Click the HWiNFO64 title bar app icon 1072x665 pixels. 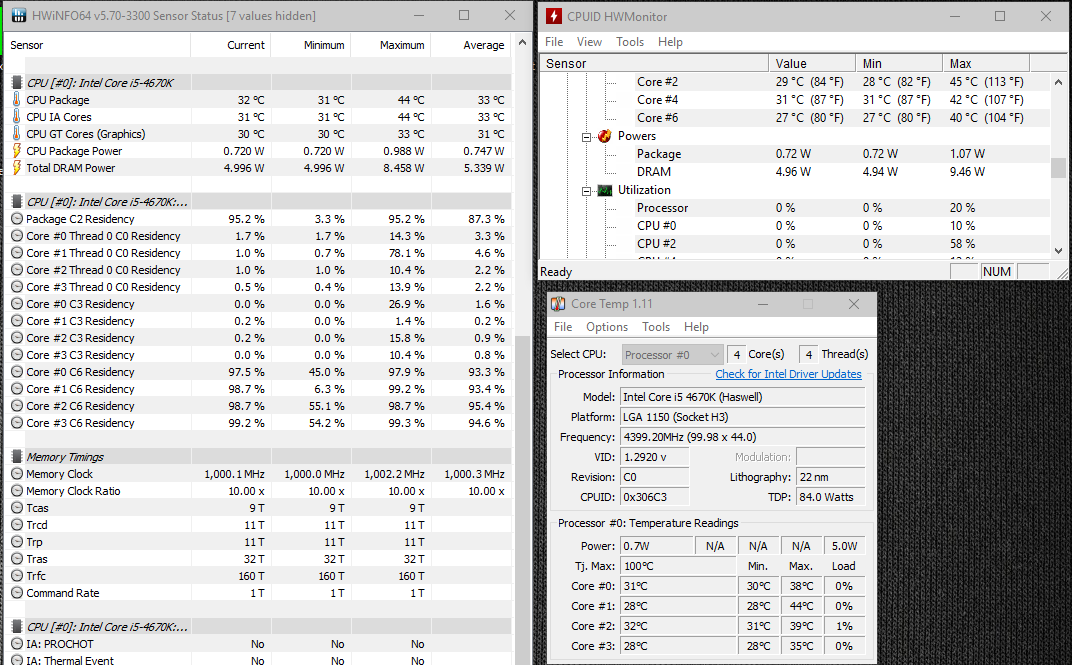[x=18, y=15]
